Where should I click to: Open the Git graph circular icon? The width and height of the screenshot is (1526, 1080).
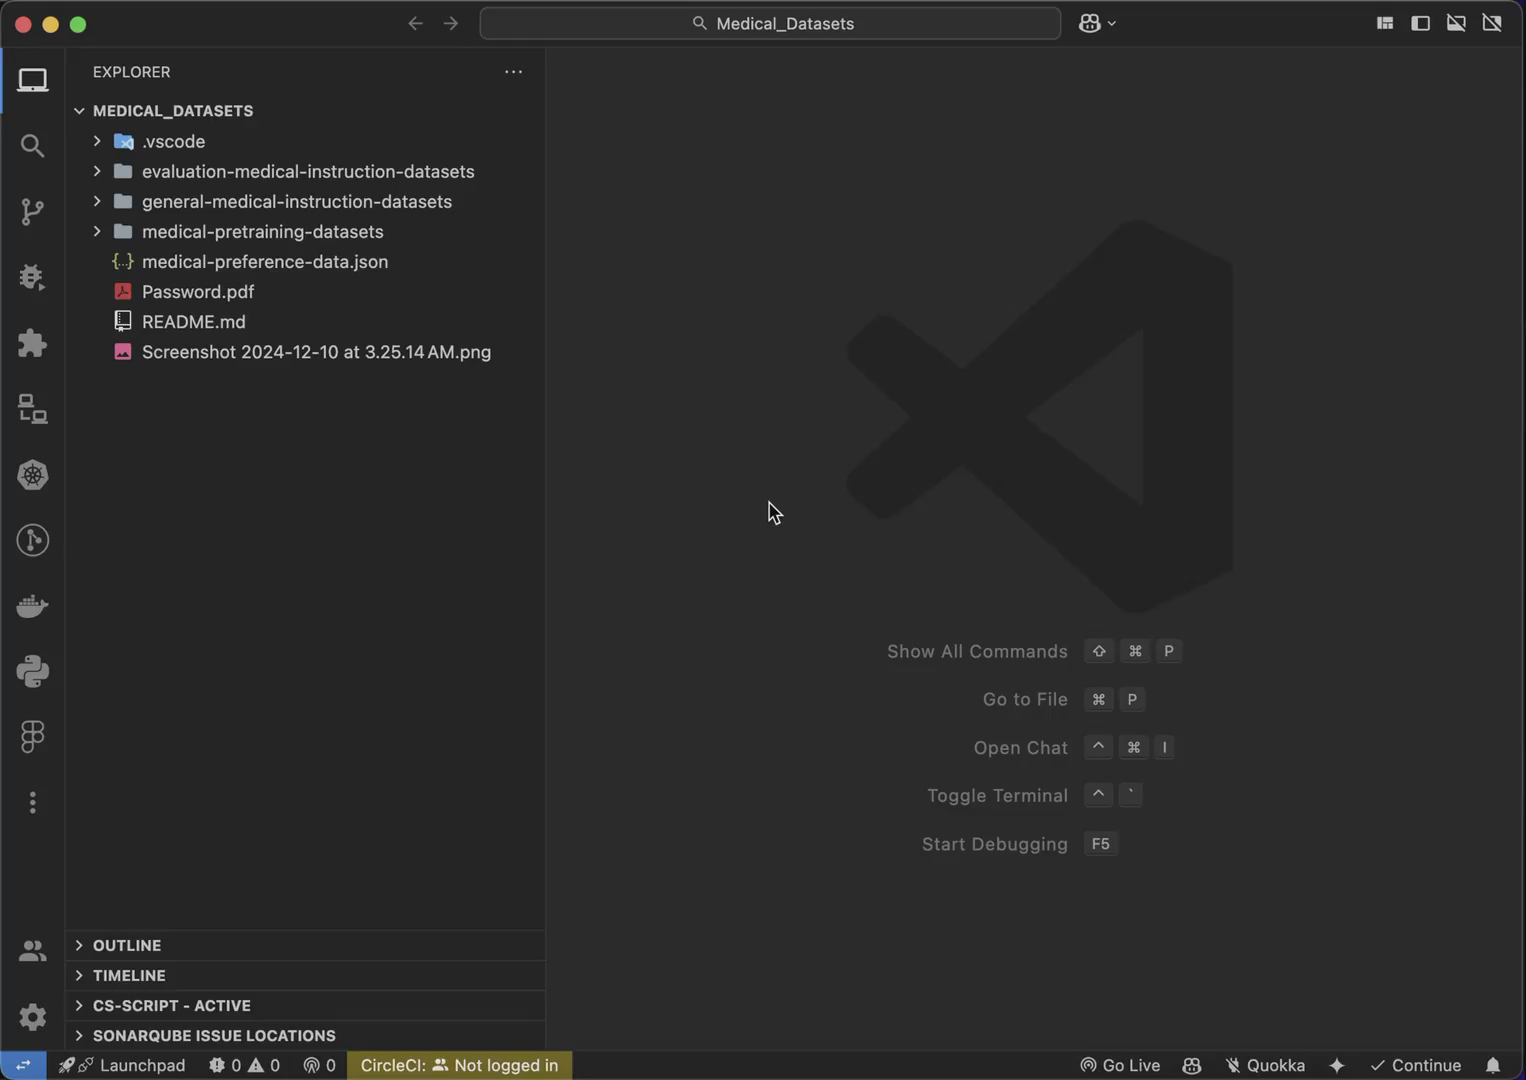point(32,540)
